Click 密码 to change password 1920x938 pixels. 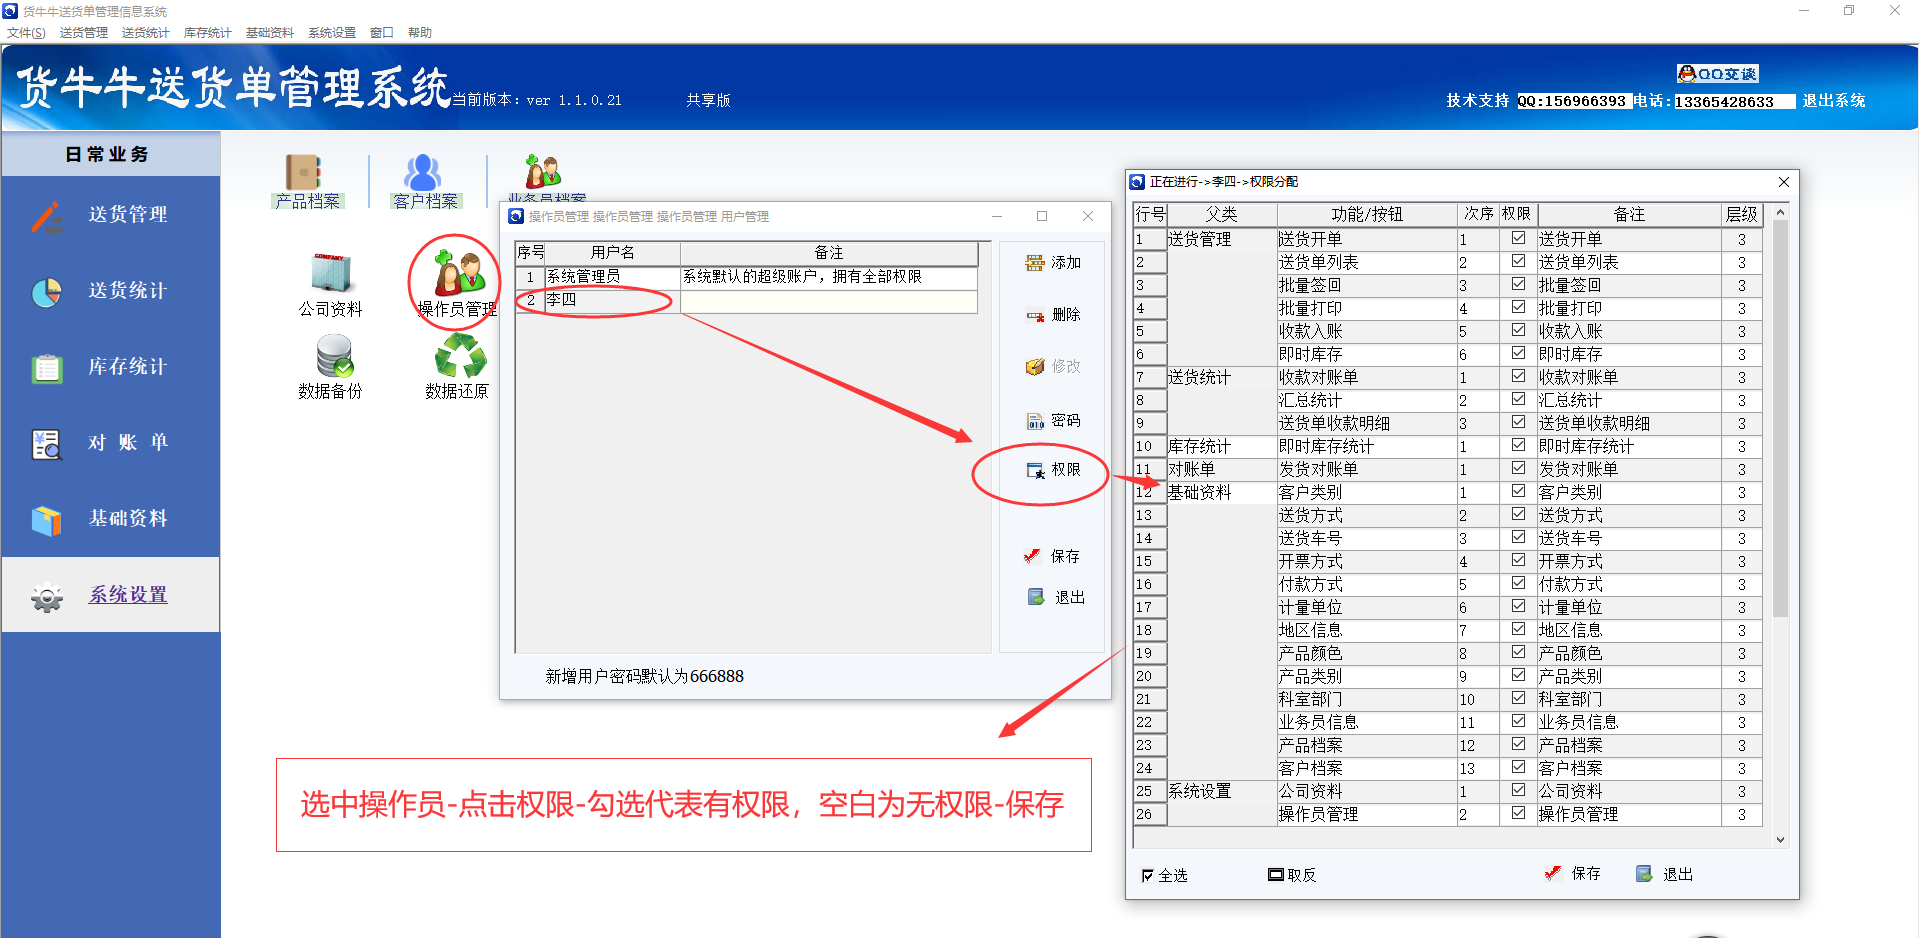click(1053, 421)
